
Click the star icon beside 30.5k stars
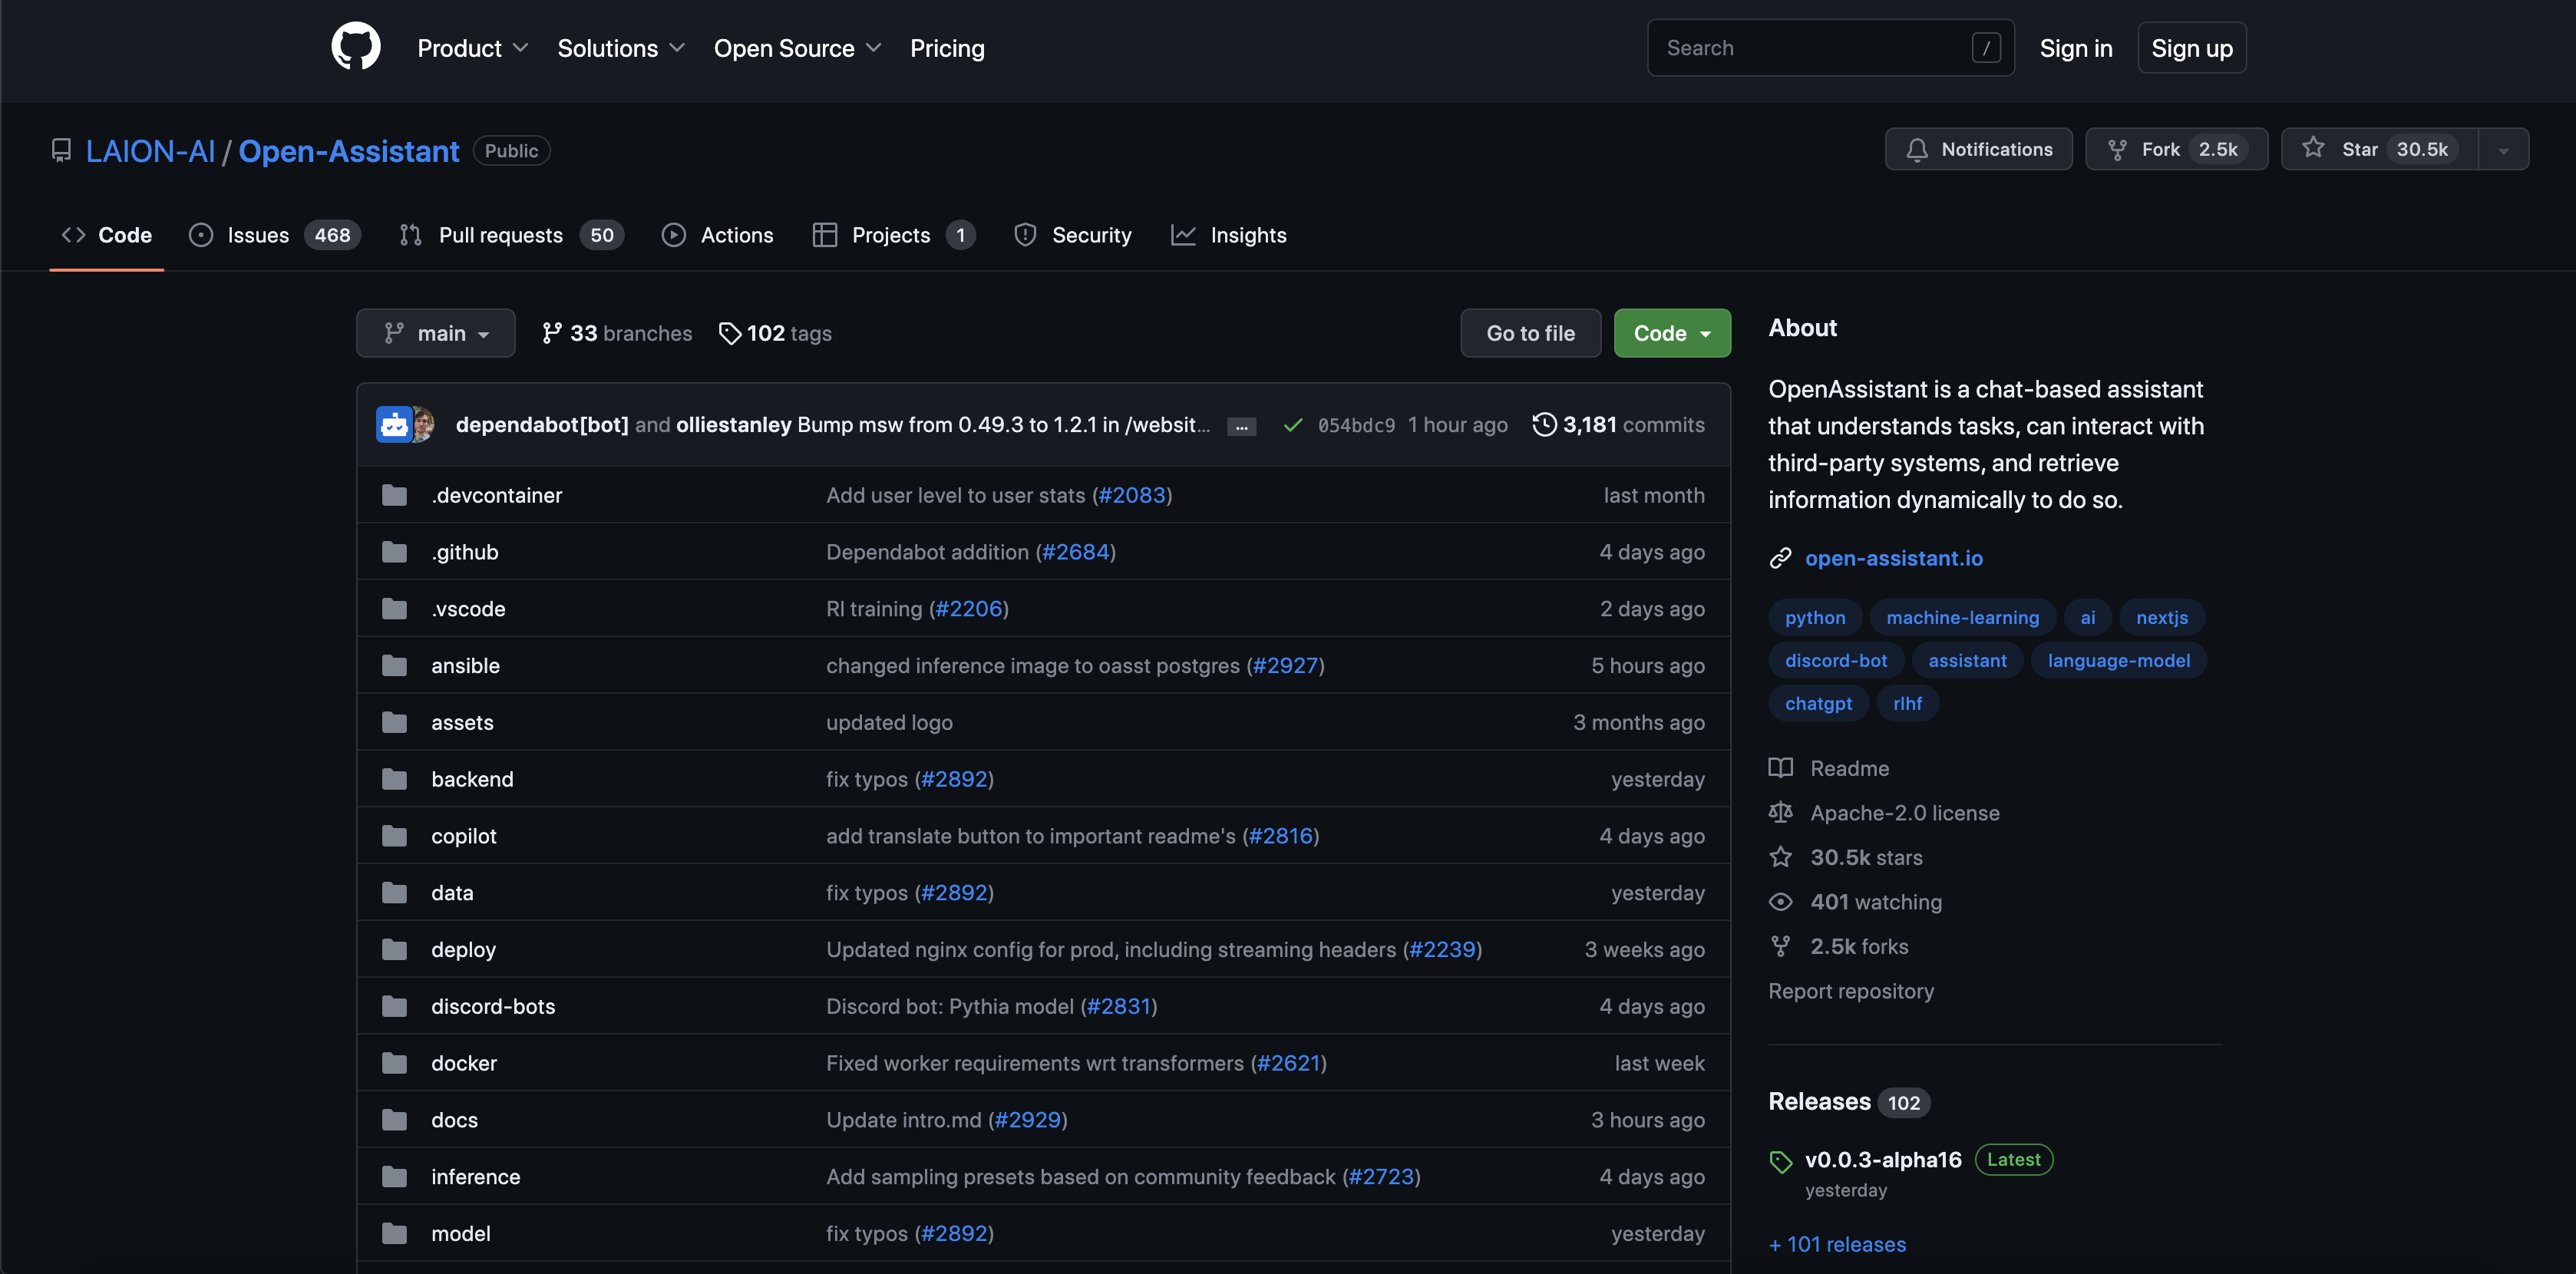[x=1780, y=857]
